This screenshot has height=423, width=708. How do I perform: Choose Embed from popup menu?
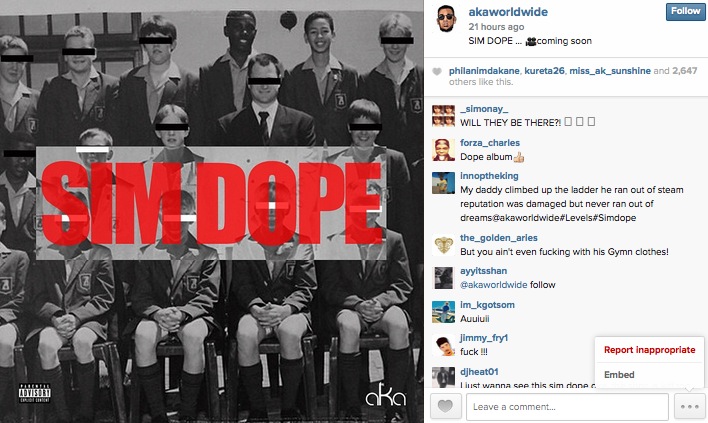(x=619, y=375)
